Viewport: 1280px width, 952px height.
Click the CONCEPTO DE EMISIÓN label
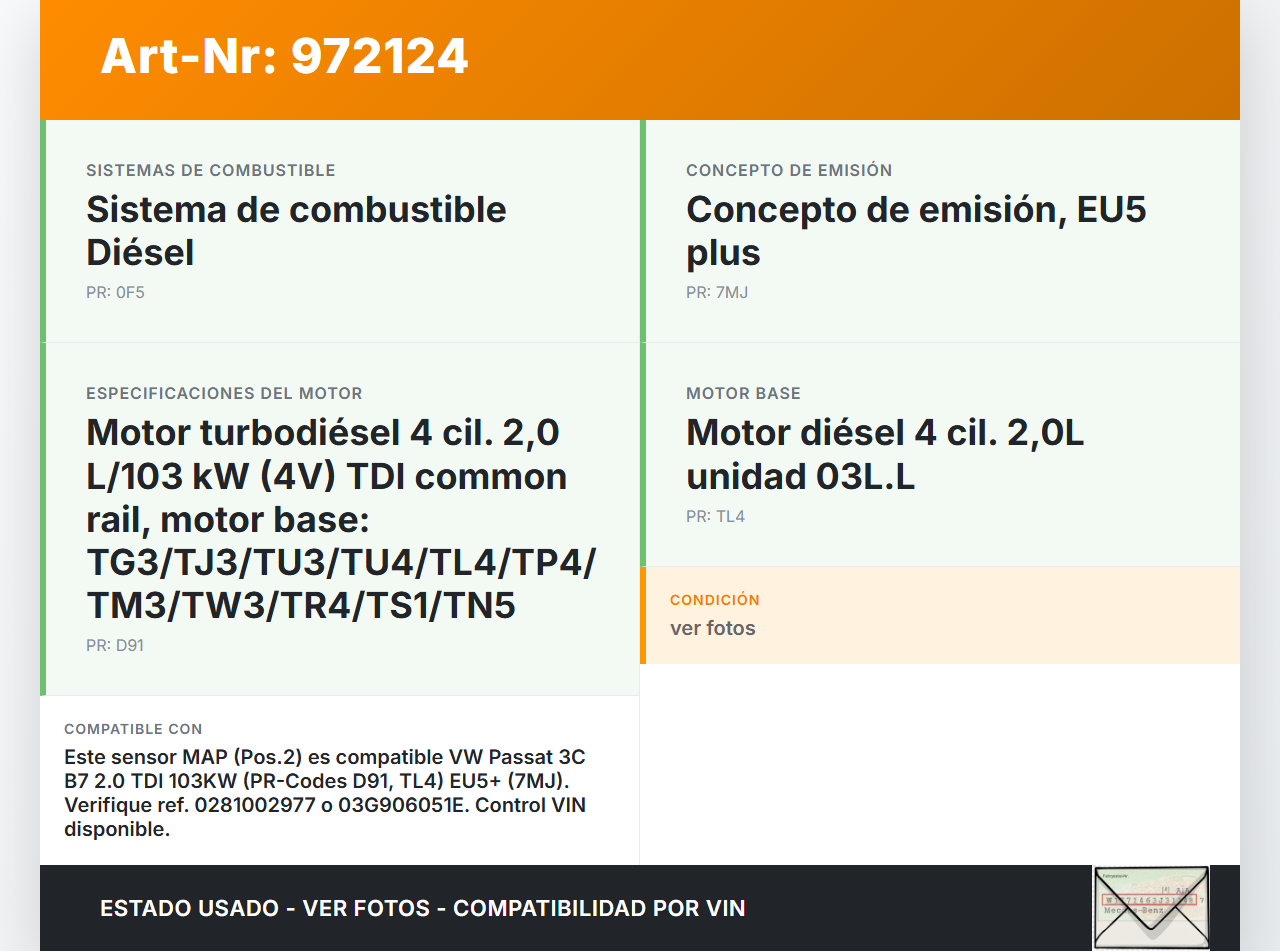click(x=789, y=171)
